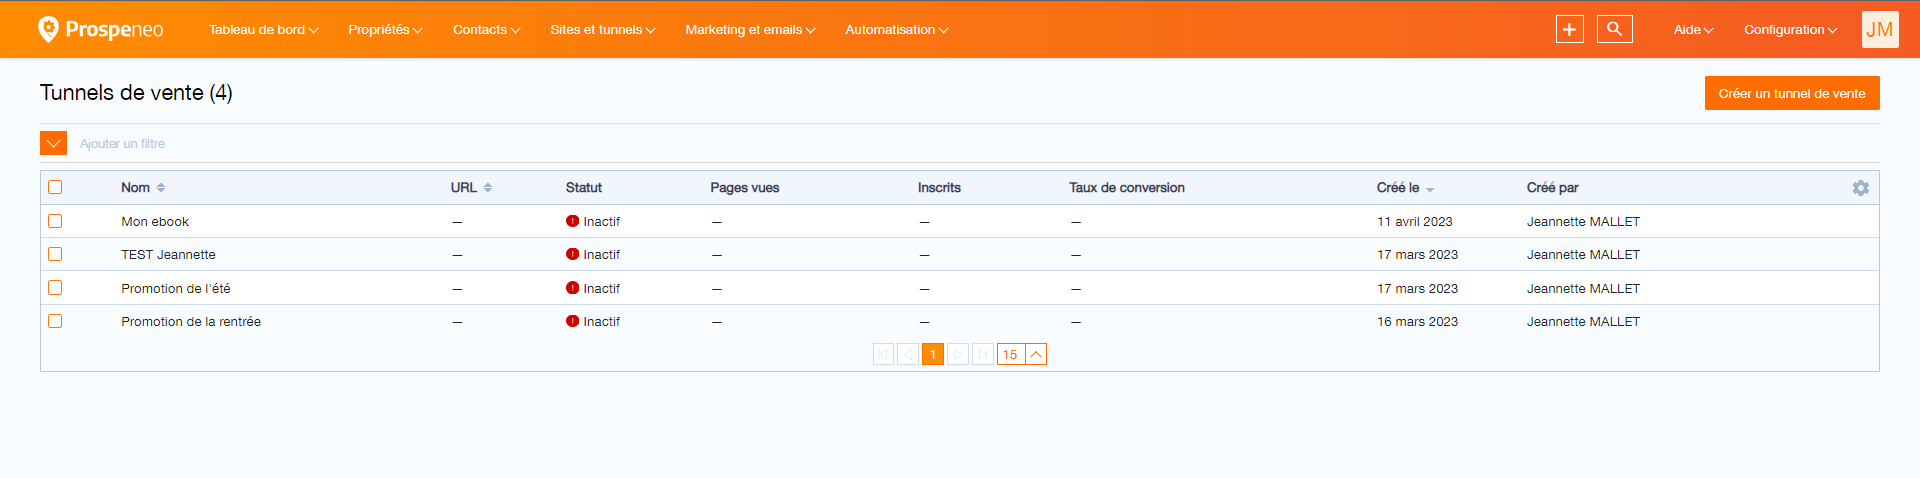This screenshot has width=1920, height=478.
Task: Open the Mon ebook tunnel
Action: pyautogui.click(x=155, y=222)
